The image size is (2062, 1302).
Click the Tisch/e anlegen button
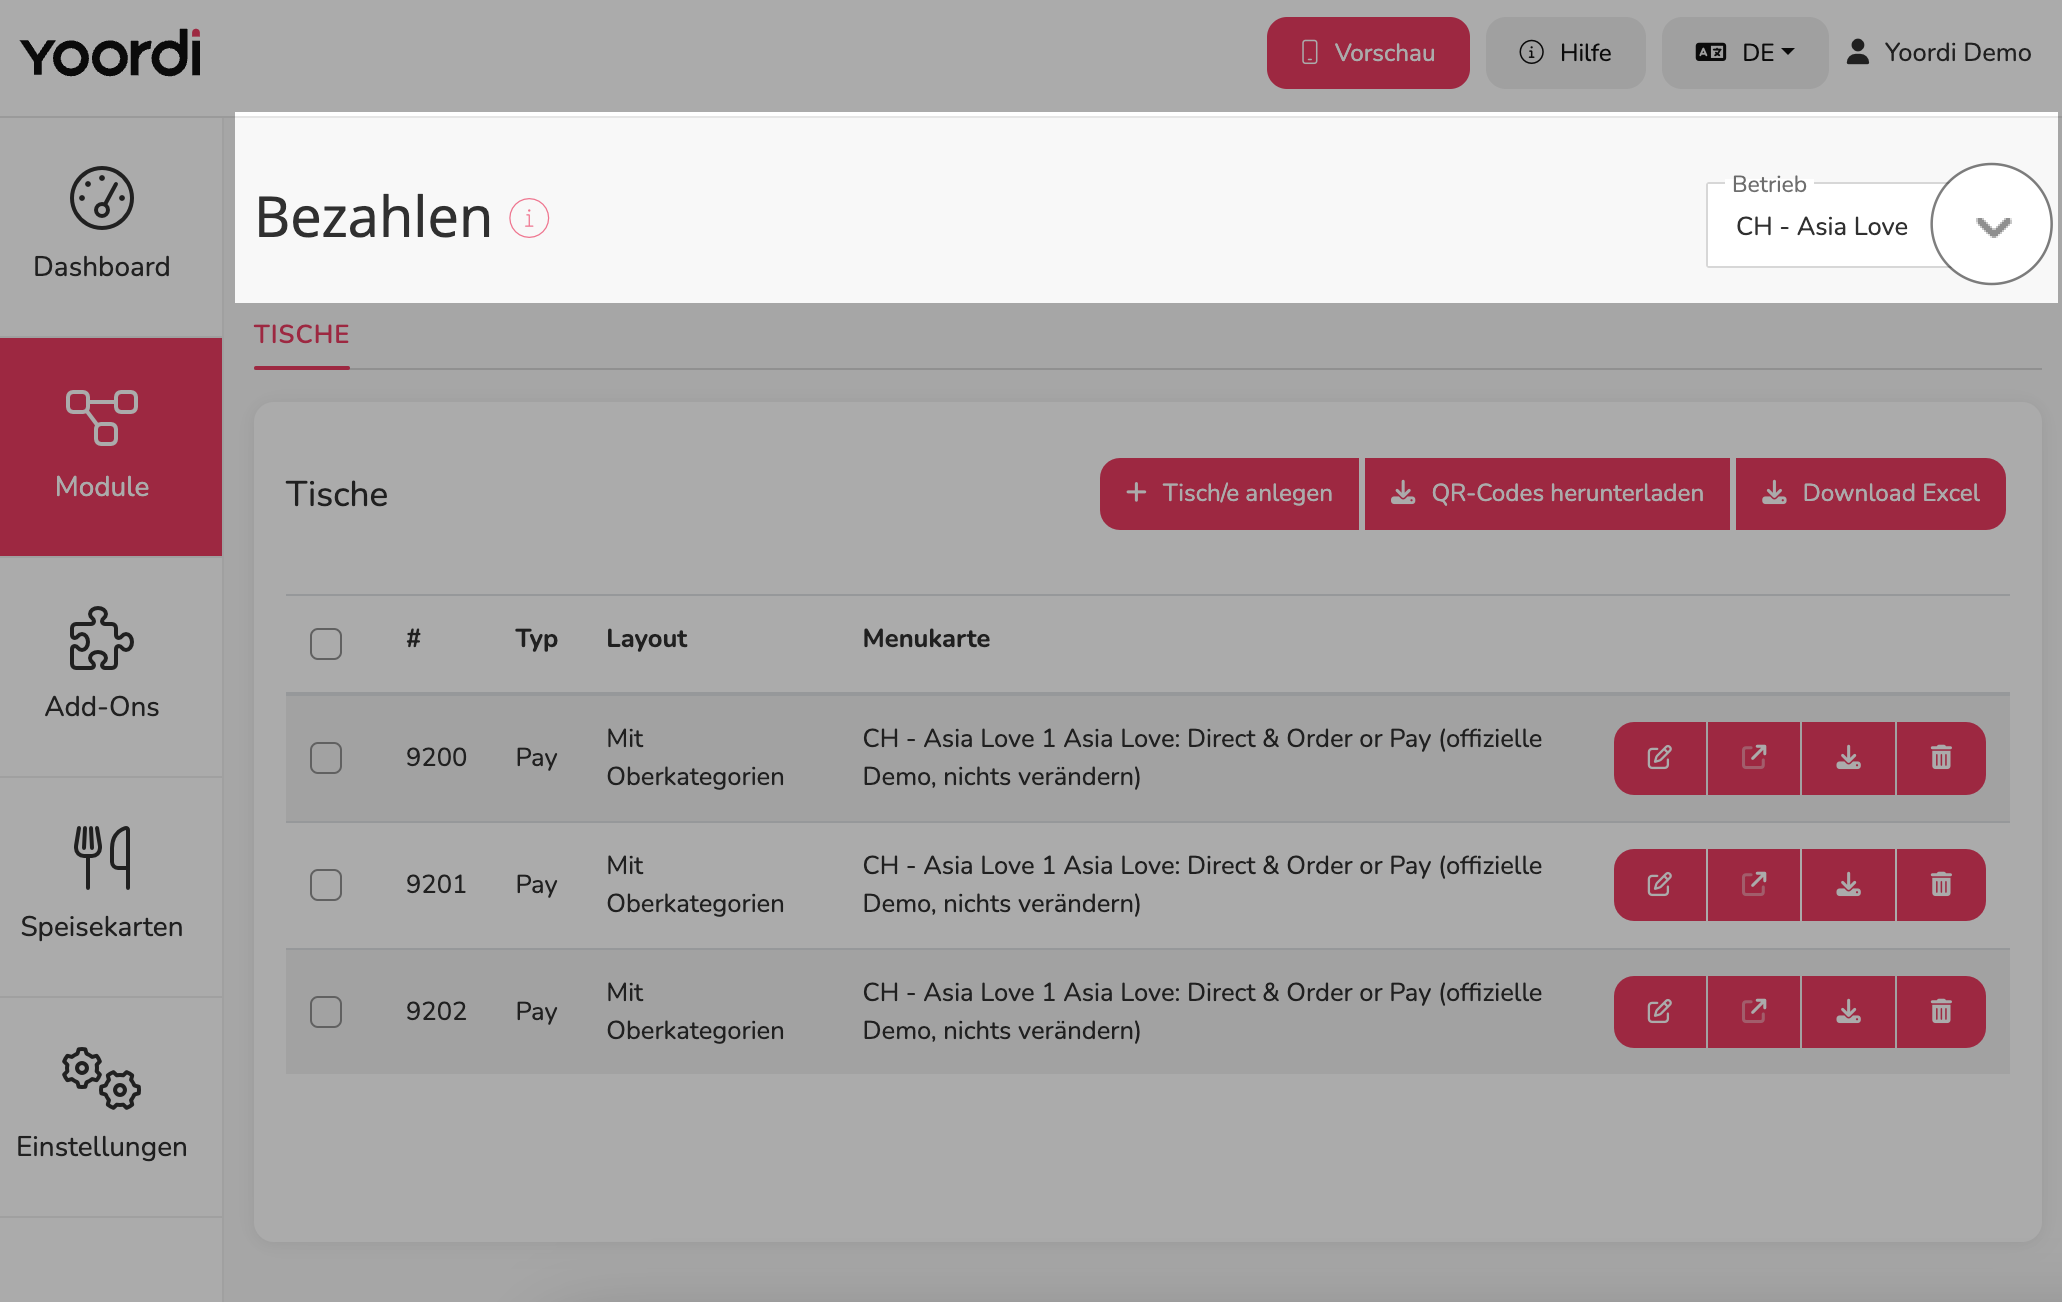(1229, 494)
